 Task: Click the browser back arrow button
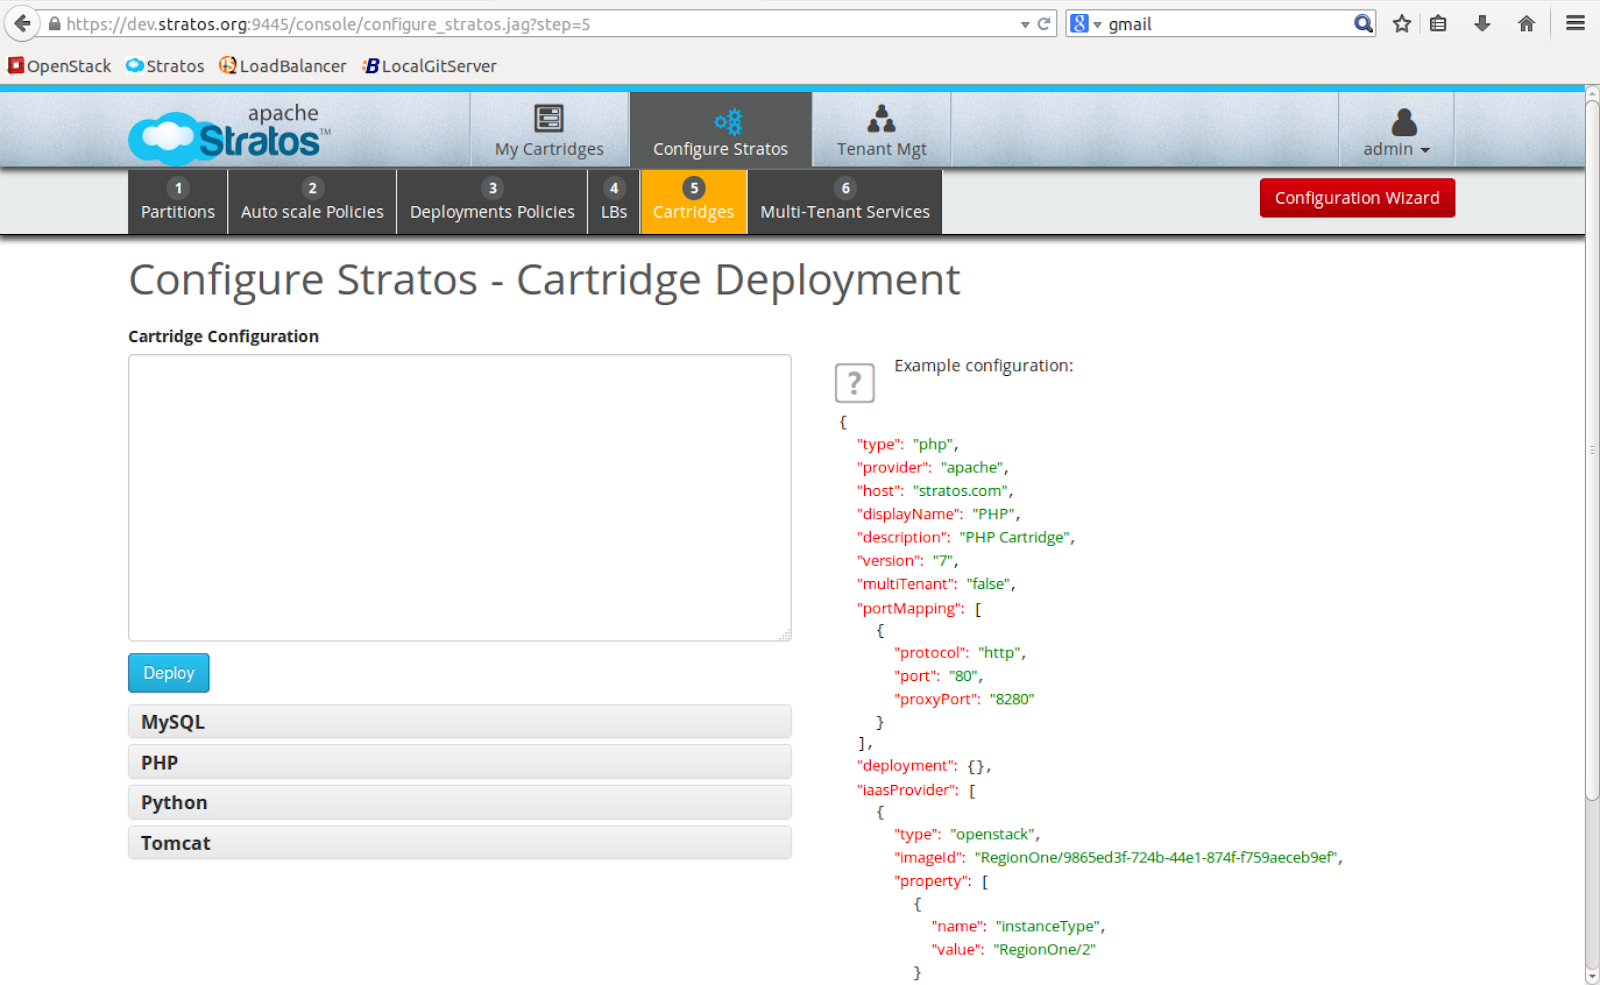click(22, 23)
